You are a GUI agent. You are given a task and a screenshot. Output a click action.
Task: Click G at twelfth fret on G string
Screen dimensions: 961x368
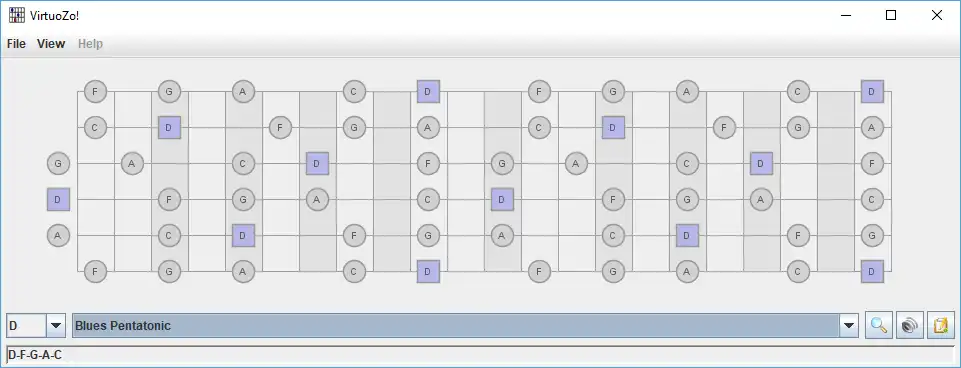tap(502, 164)
